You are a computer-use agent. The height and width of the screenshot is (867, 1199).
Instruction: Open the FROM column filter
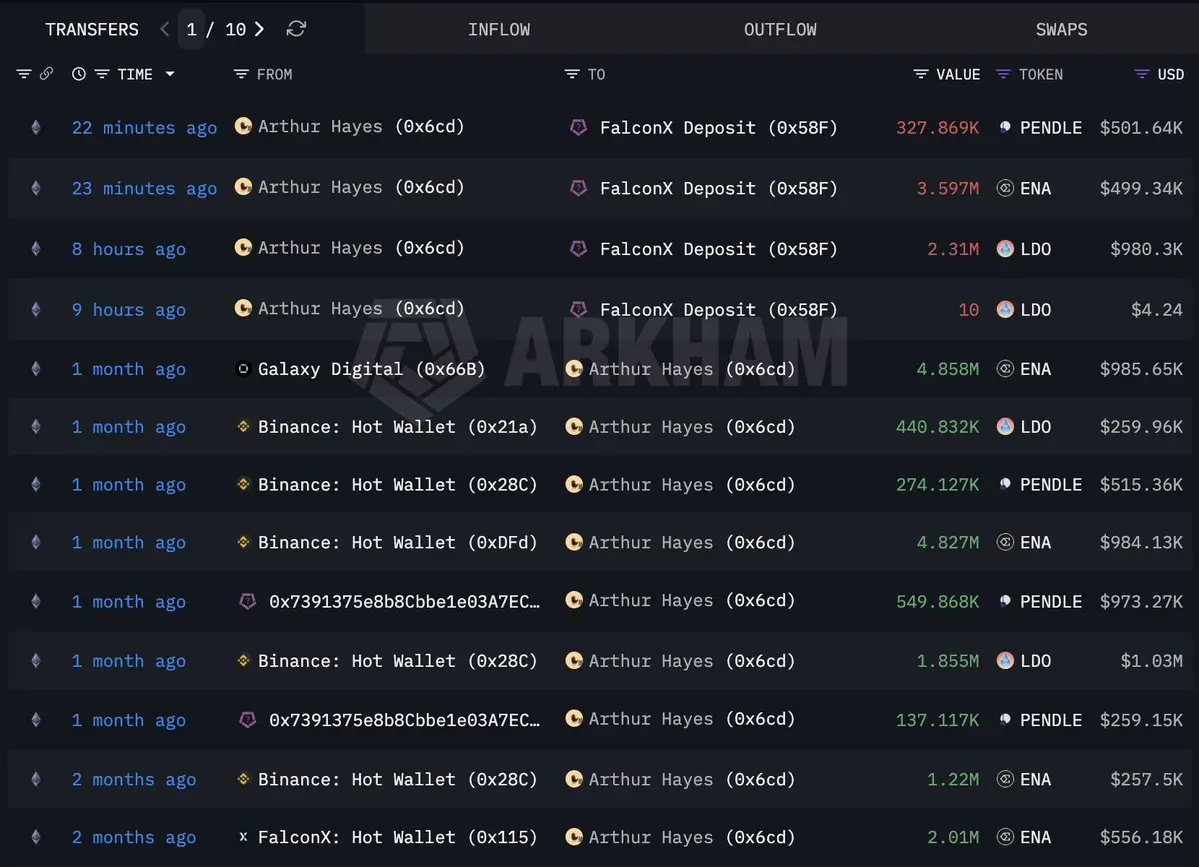pyautogui.click(x=241, y=74)
